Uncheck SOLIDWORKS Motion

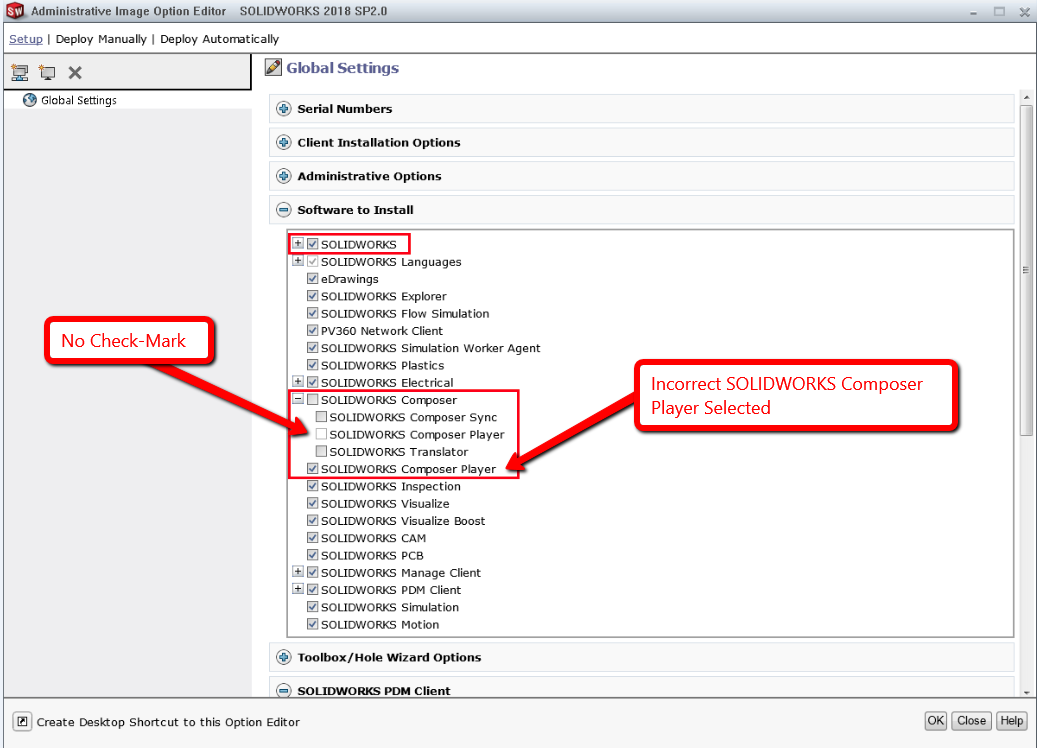click(313, 624)
